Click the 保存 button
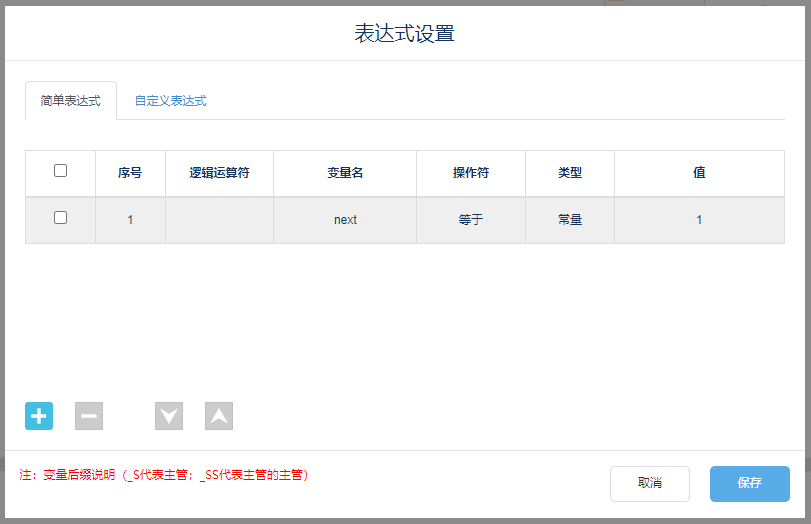The height and width of the screenshot is (524, 811). pos(749,483)
